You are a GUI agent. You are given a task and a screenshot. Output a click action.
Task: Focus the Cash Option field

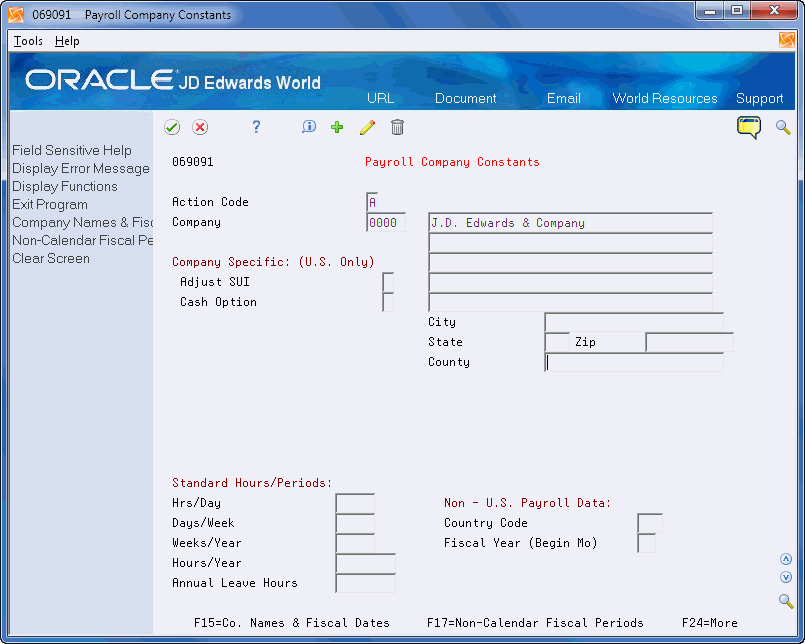389,302
